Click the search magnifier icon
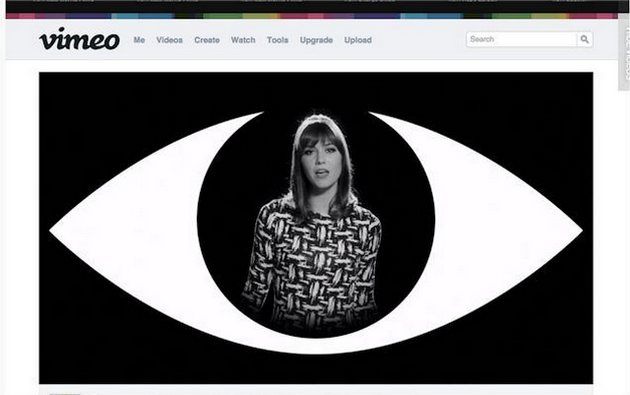The width and height of the screenshot is (630, 395). tap(585, 39)
